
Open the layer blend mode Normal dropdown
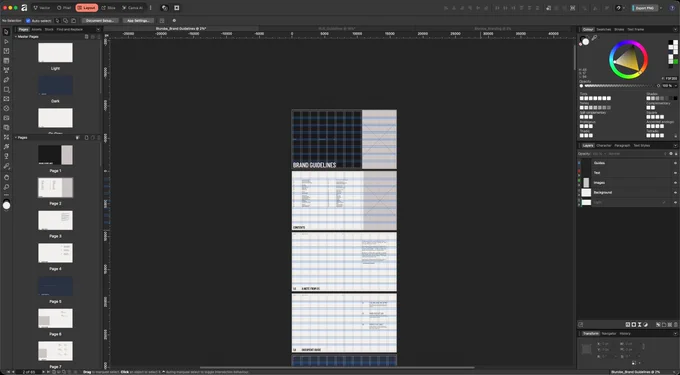tap(615, 154)
